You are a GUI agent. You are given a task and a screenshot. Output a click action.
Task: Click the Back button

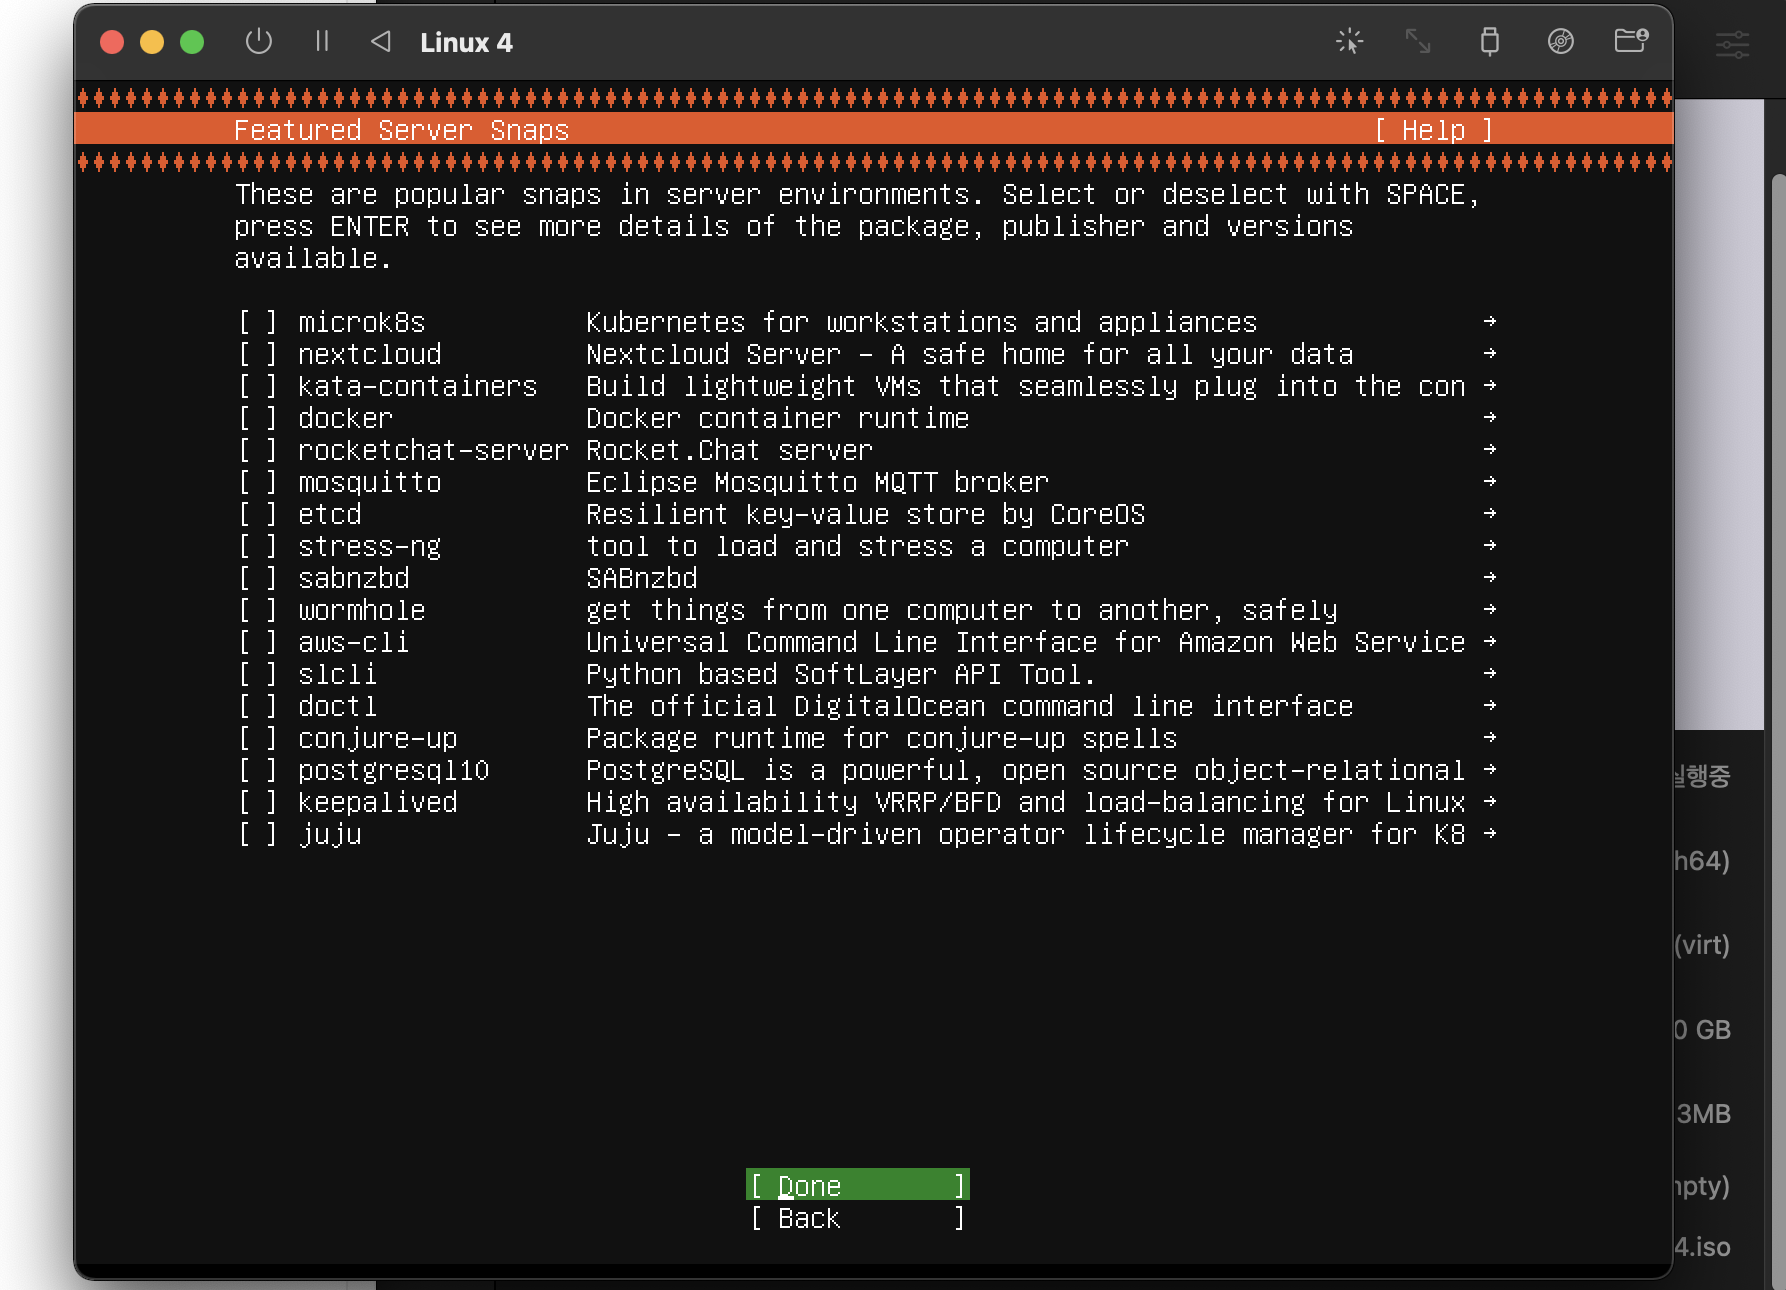coord(858,1217)
